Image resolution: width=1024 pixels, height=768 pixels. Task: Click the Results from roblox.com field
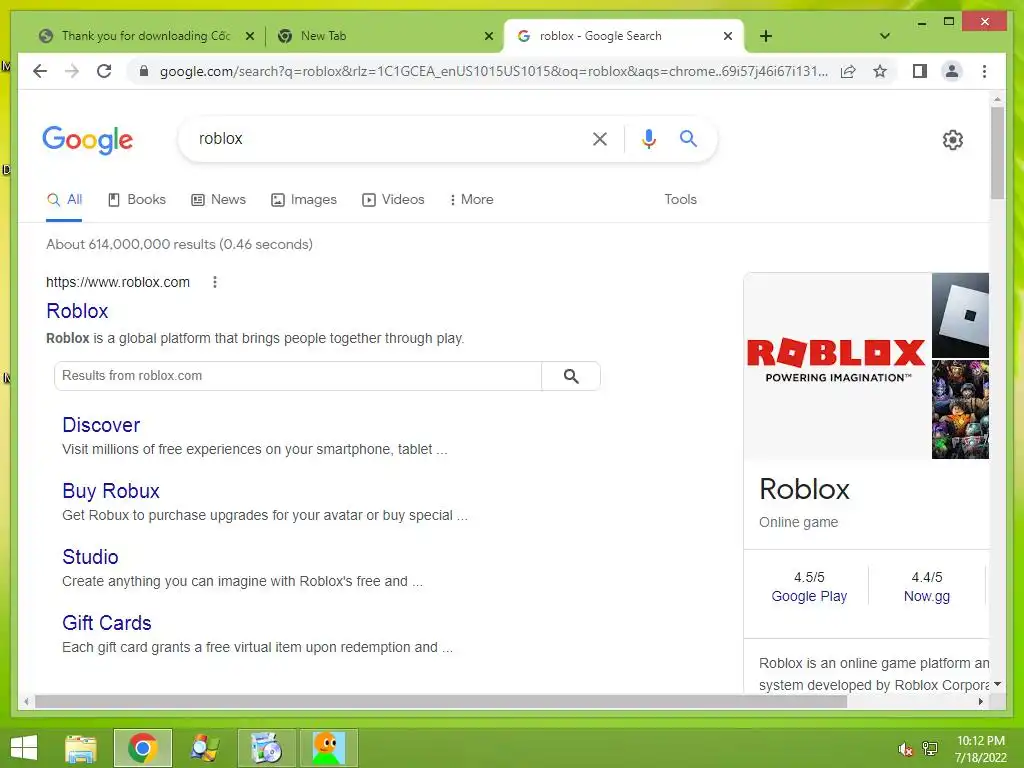coord(298,376)
